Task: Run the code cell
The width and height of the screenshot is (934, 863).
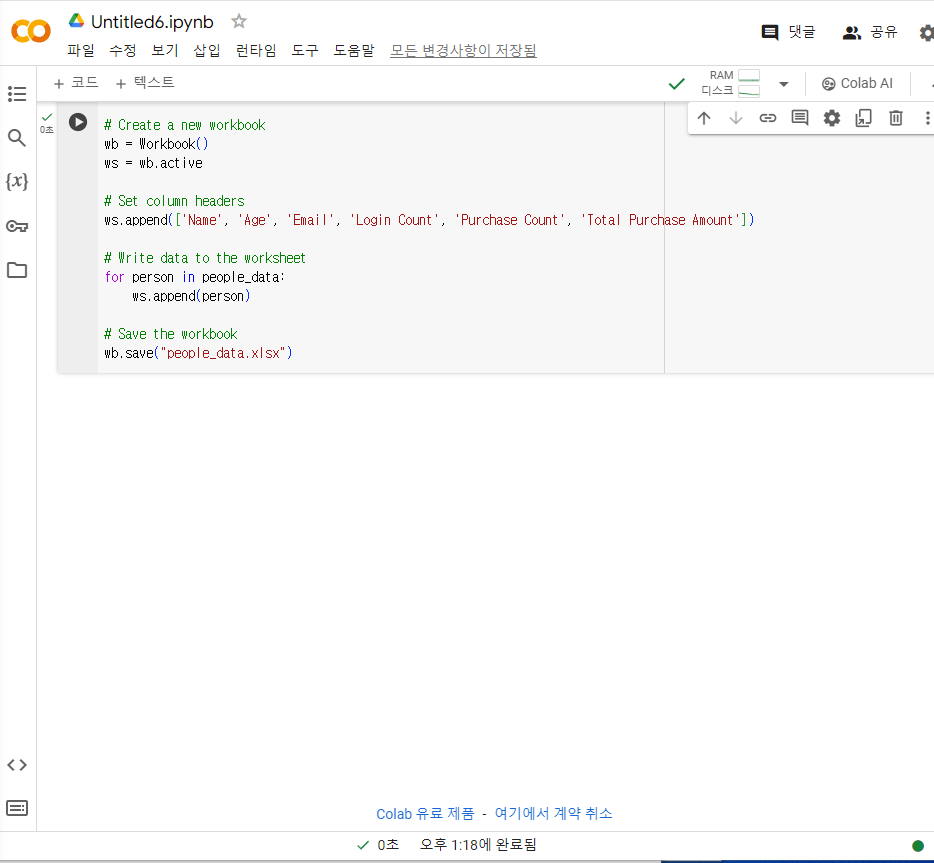Action: (78, 122)
